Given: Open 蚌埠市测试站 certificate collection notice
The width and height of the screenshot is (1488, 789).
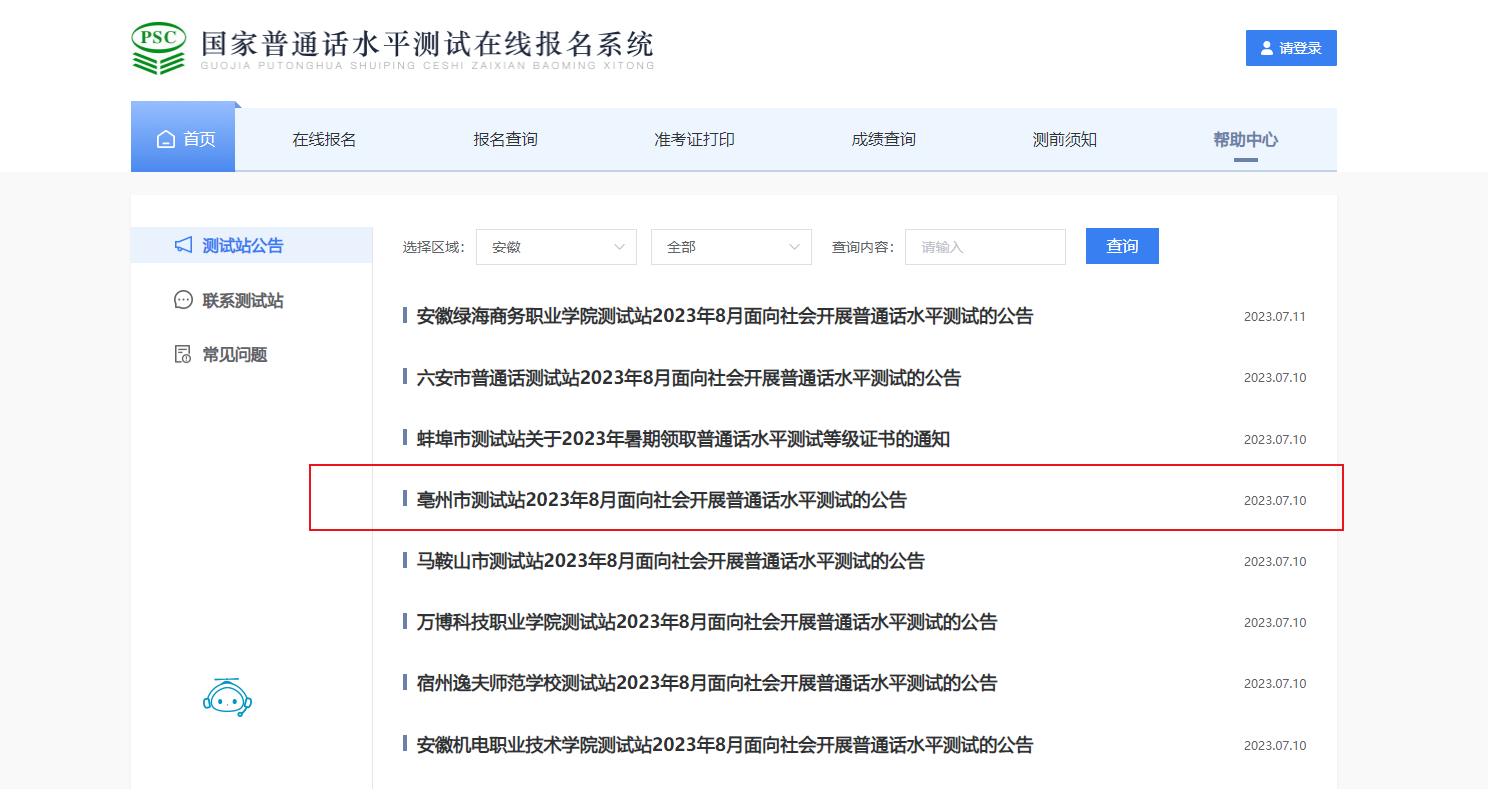Looking at the screenshot, I should click(683, 439).
